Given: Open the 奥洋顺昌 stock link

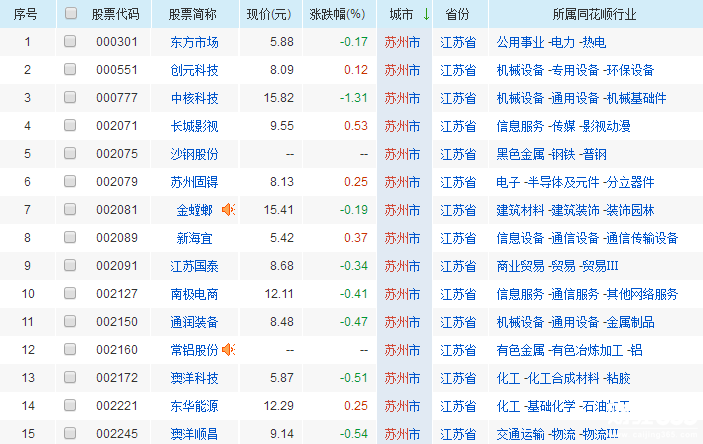Looking at the screenshot, I should 194,434.
